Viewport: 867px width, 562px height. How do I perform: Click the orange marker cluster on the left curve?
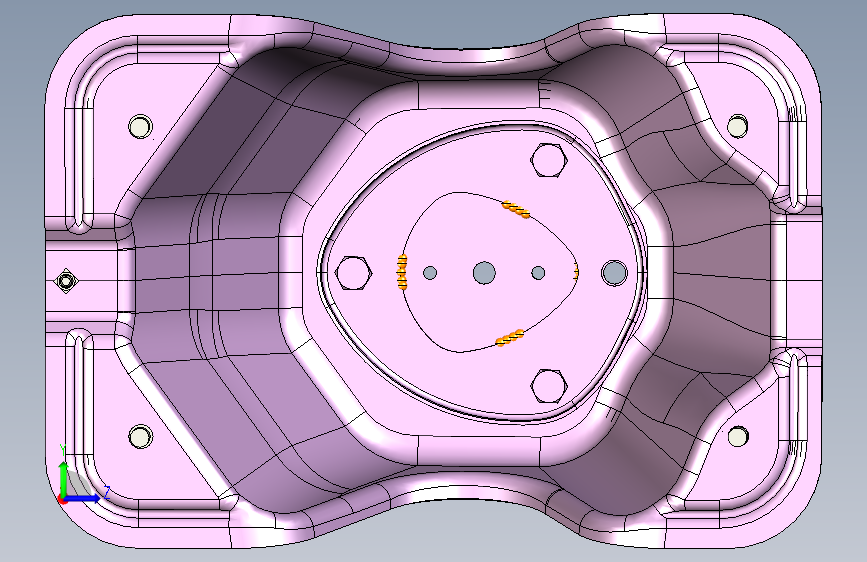402,272
